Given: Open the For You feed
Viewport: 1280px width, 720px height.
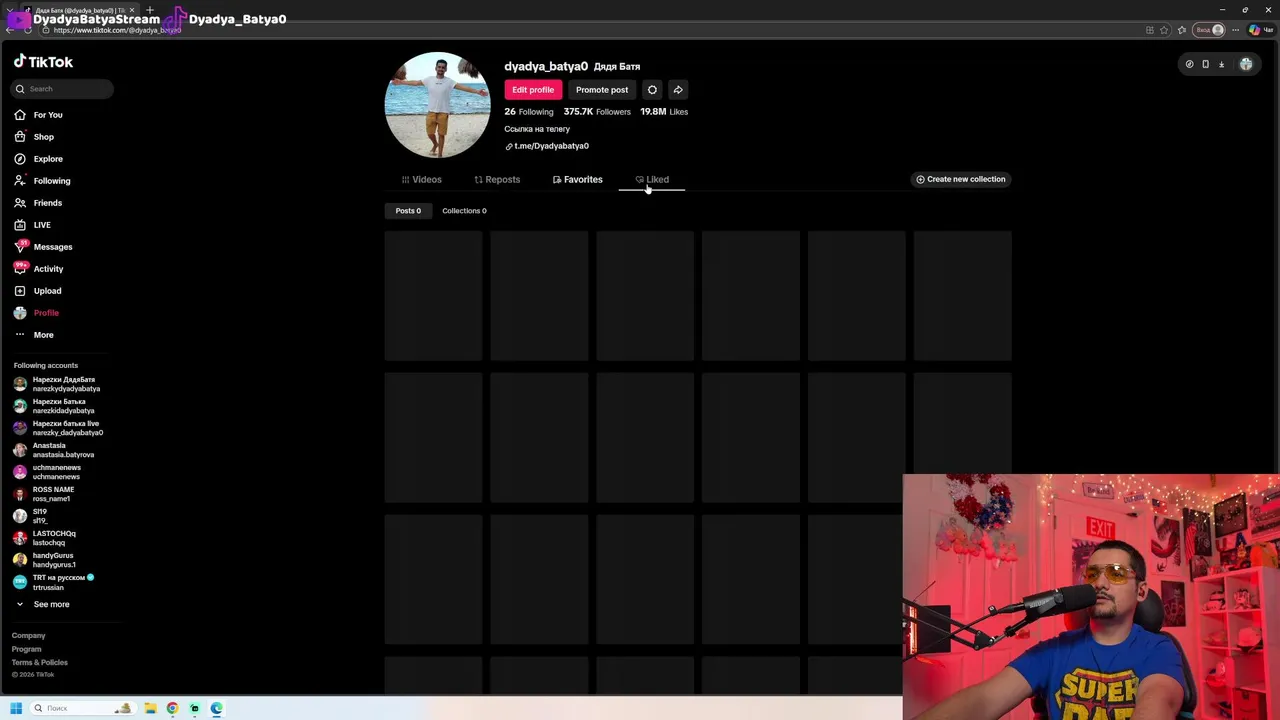Looking at the screenshot, I should 38,115.
